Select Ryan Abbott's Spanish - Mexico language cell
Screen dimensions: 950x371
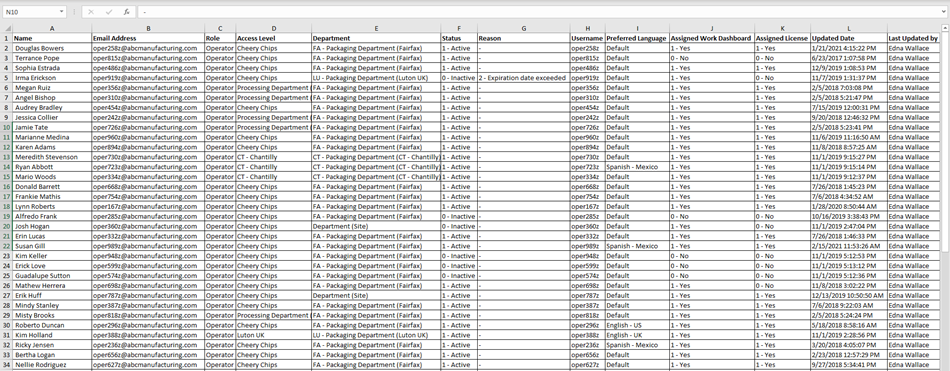click(x=637, y=167)
